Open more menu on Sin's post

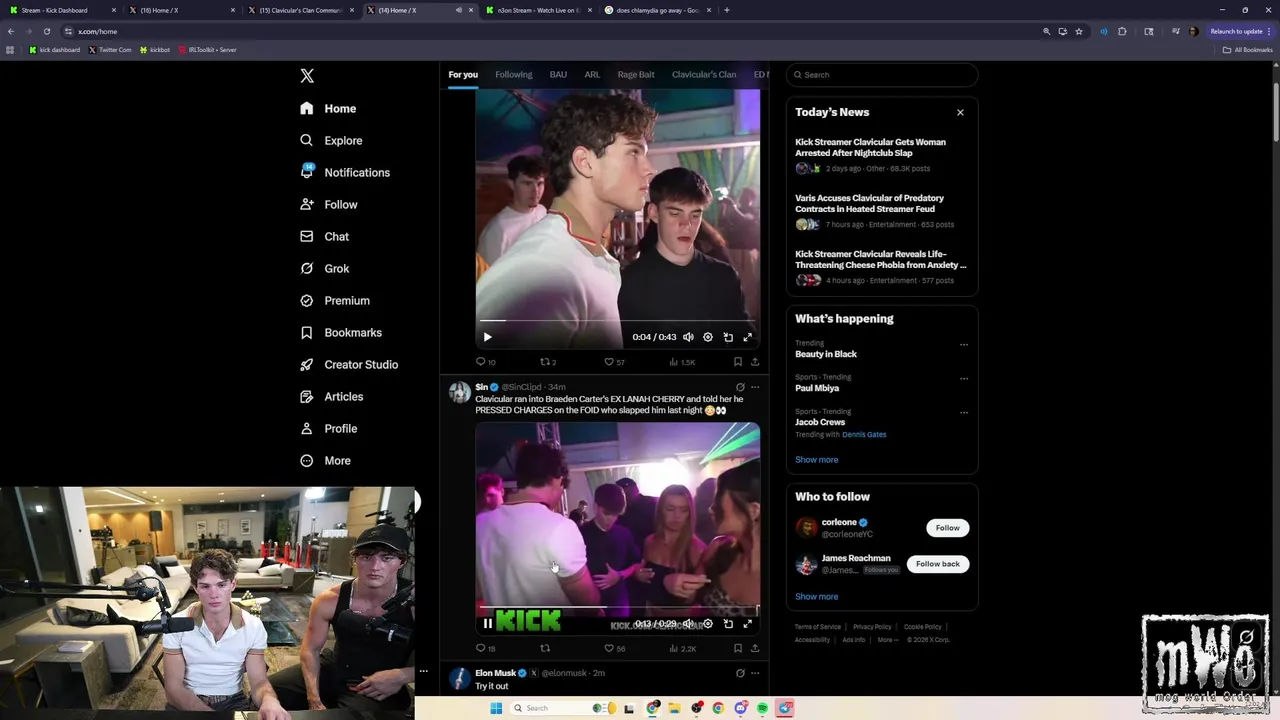click(755, 387)
